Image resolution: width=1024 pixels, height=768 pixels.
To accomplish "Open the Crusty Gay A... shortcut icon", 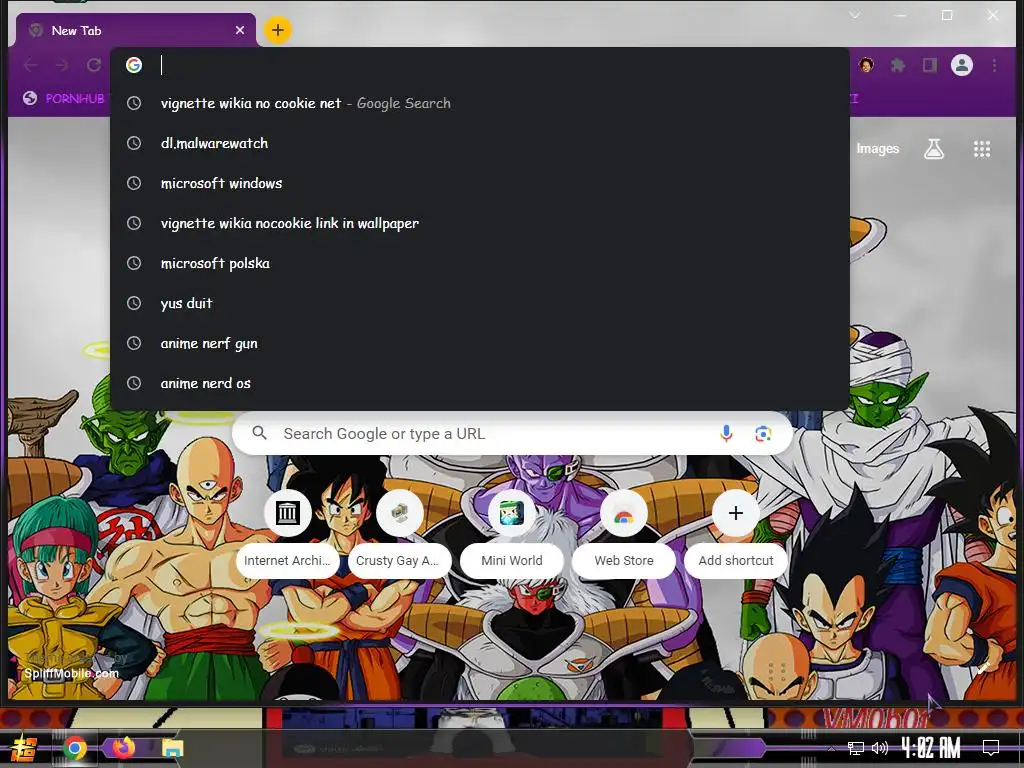I will tap(400, 513).
